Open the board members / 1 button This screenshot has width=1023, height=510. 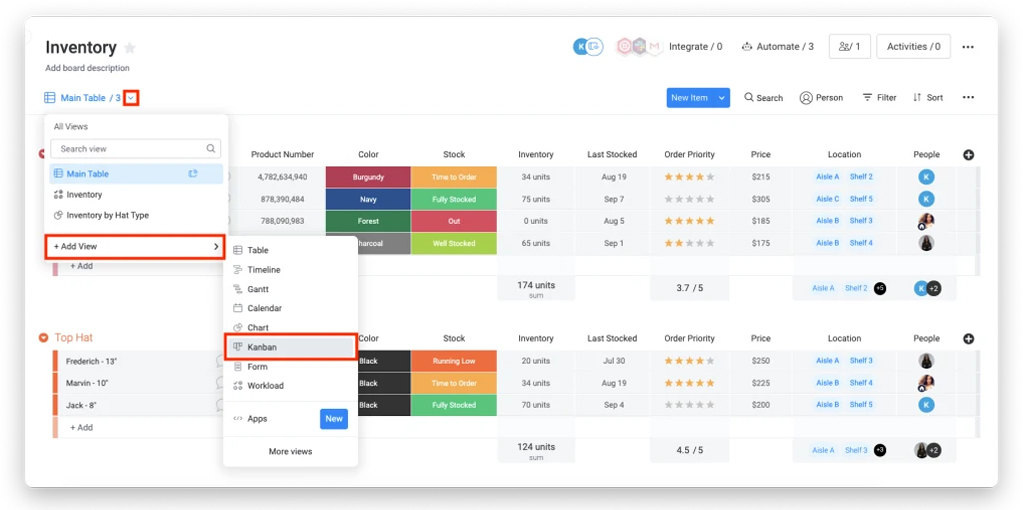pos(849,47)
